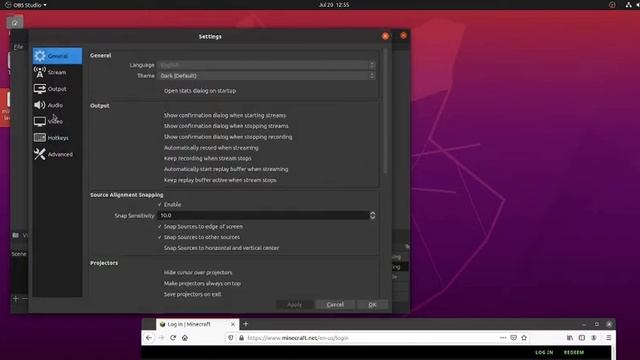The height and width of the screenshot is (360, 640).
Task: Open a new browser tab
Action: click(x=246, y=324)
